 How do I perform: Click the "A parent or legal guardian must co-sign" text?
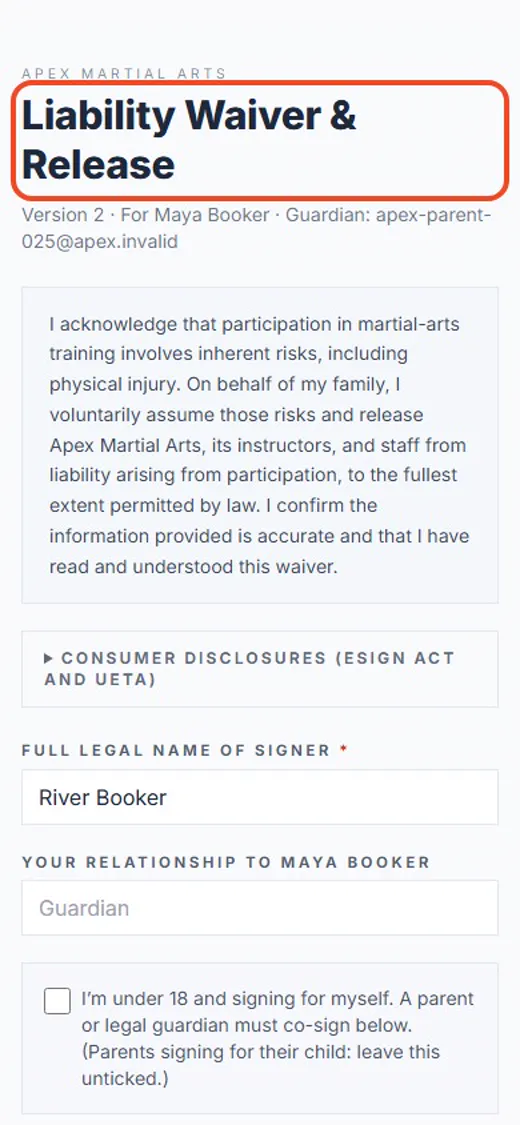(278, 1012)
